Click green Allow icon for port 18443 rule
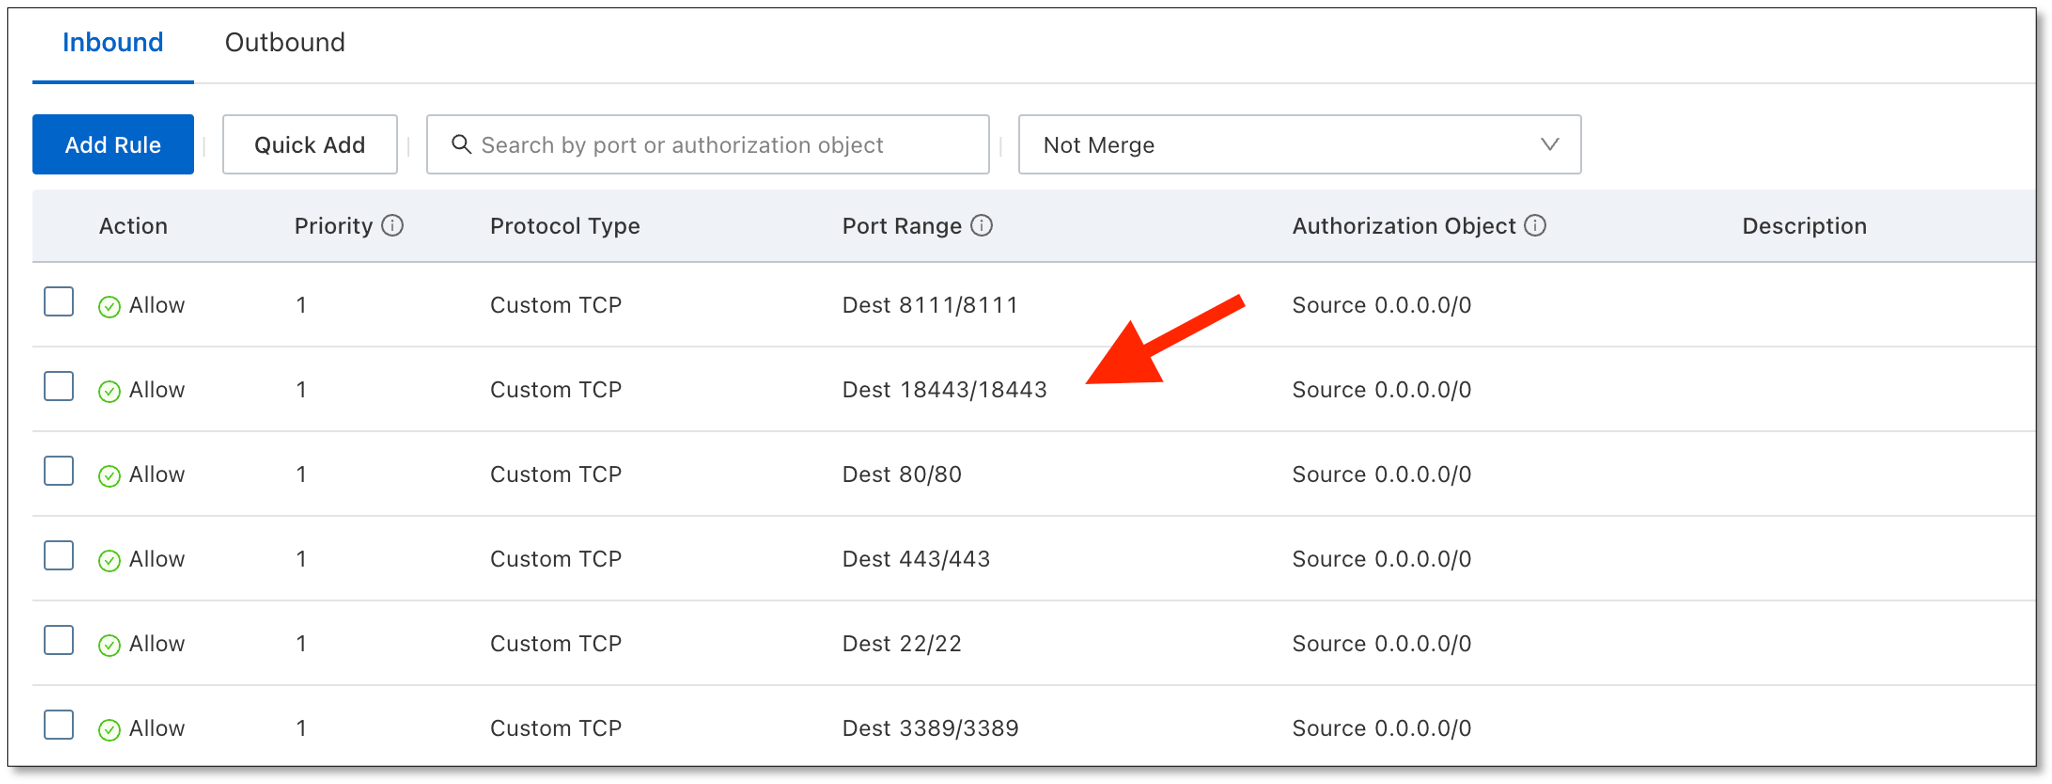 [x=110, y=391]
